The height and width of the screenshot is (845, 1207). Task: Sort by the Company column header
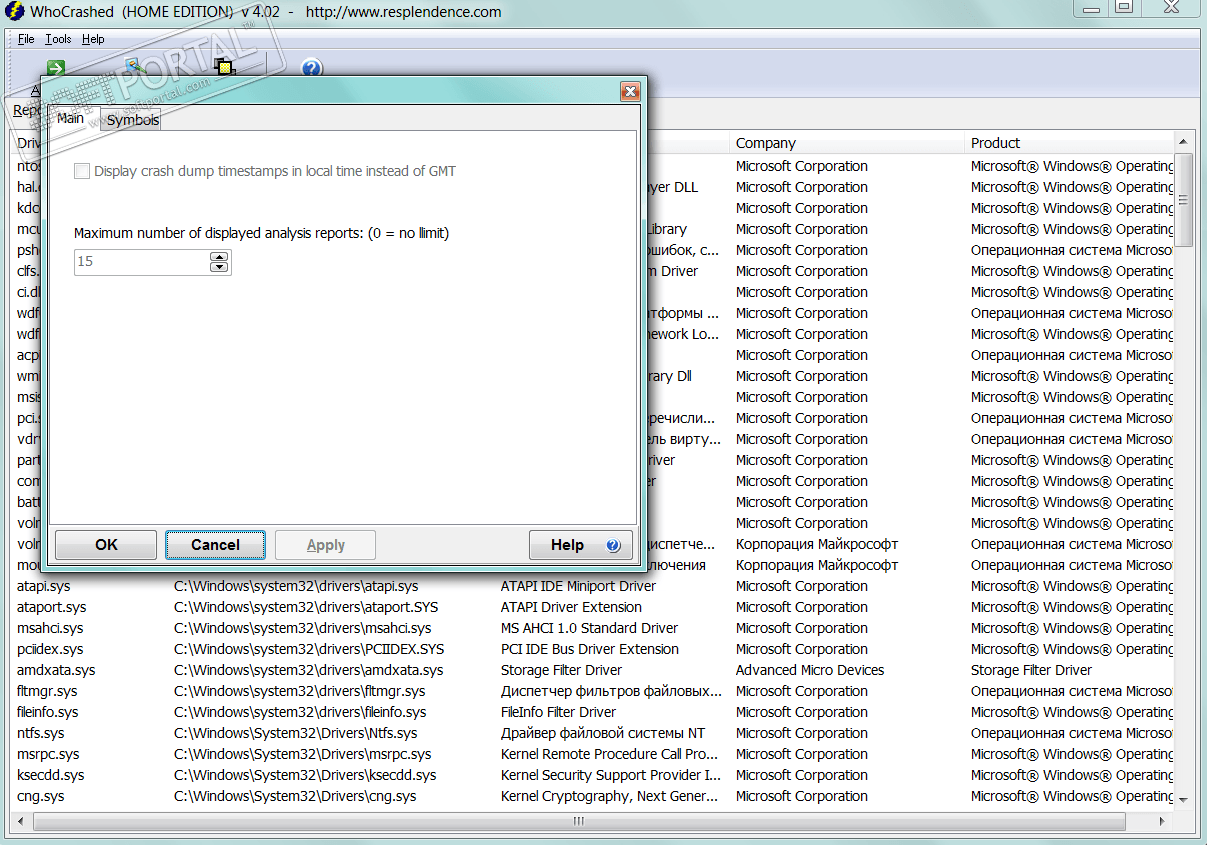(x=848, y=143)
